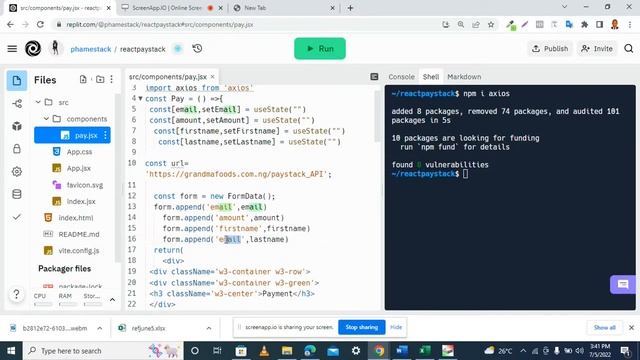Image resolution: width=640 pixels, height=360 pixels.
Task: Collapse the src folder
Action: (38, 102)
